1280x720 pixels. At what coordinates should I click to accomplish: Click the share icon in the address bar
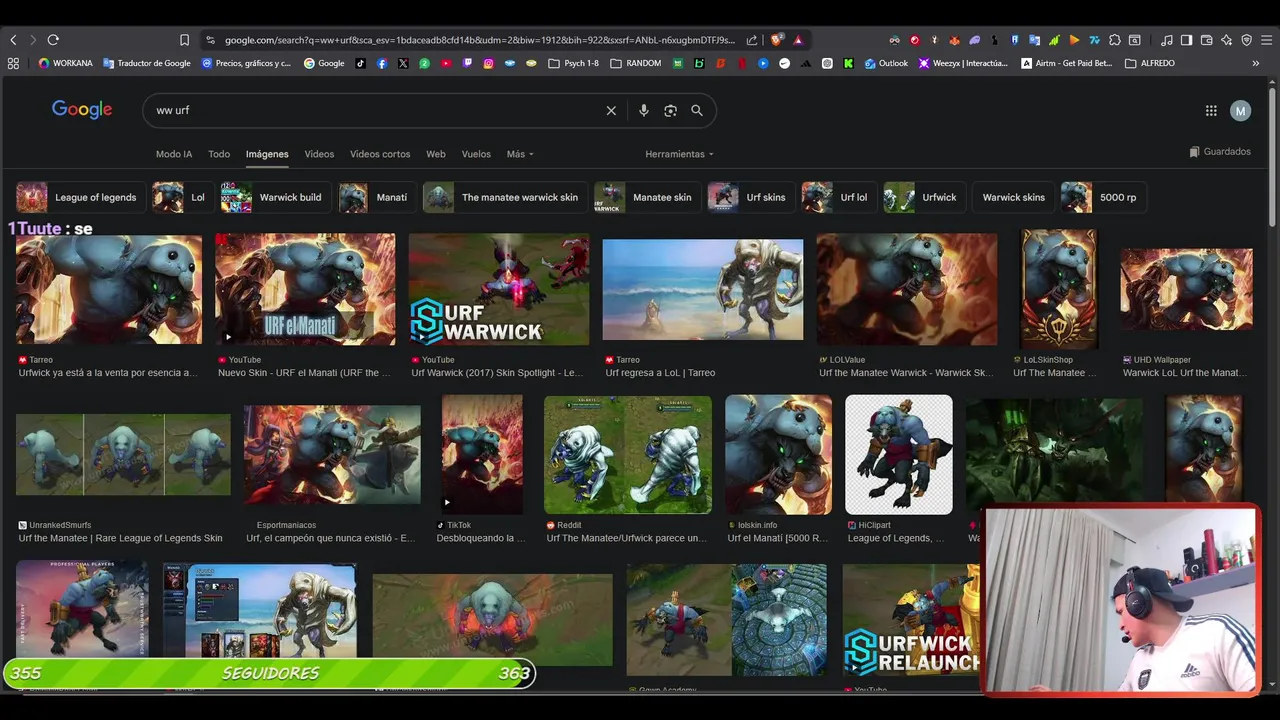tap(751, 40)
